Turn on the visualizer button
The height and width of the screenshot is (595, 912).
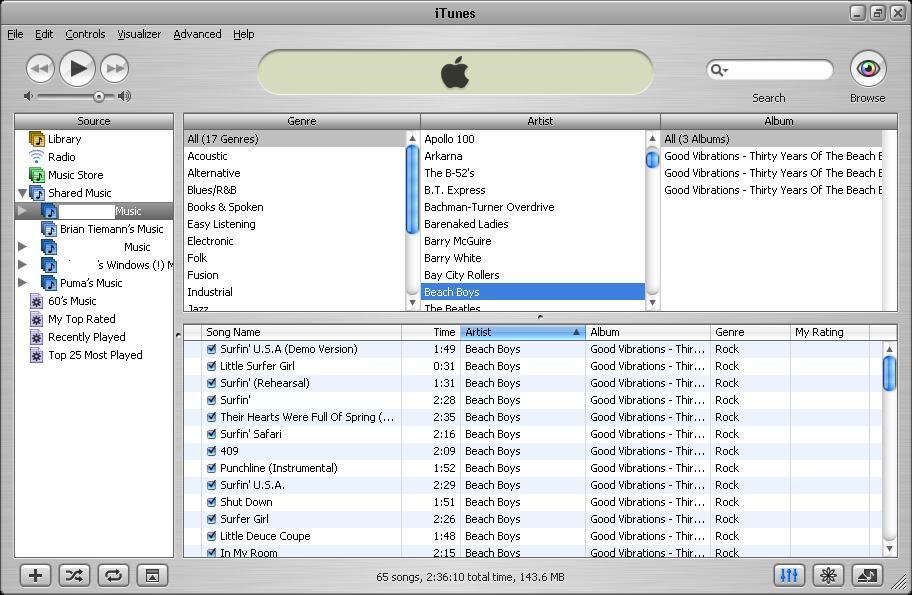point(828,576)
